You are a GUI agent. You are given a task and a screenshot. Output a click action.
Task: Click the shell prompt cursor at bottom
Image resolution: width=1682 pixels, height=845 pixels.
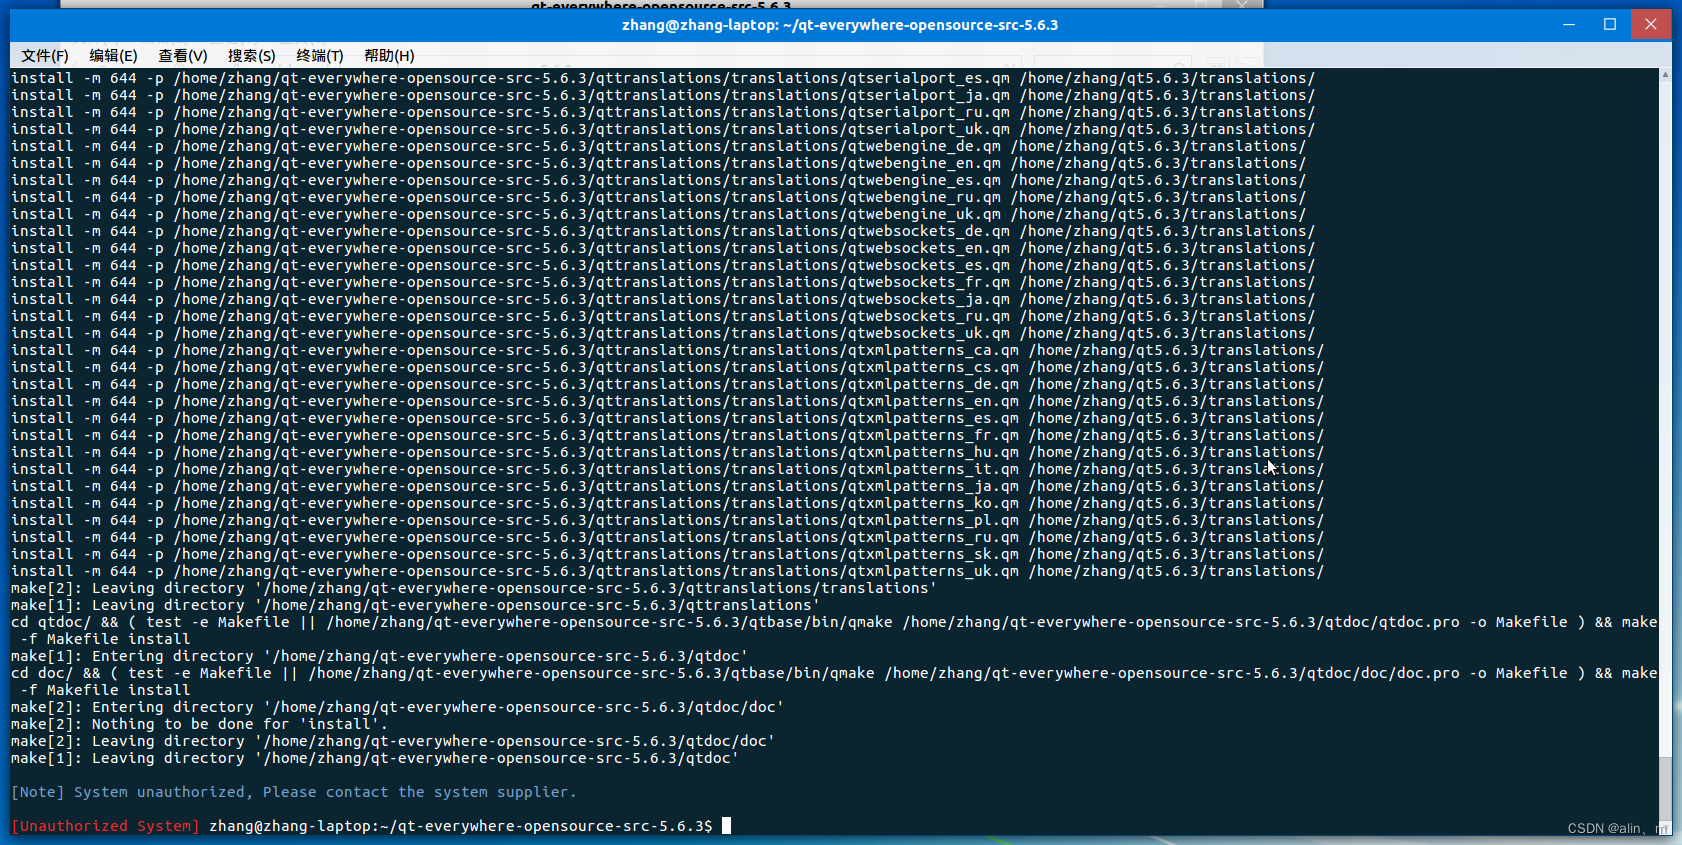727,826
